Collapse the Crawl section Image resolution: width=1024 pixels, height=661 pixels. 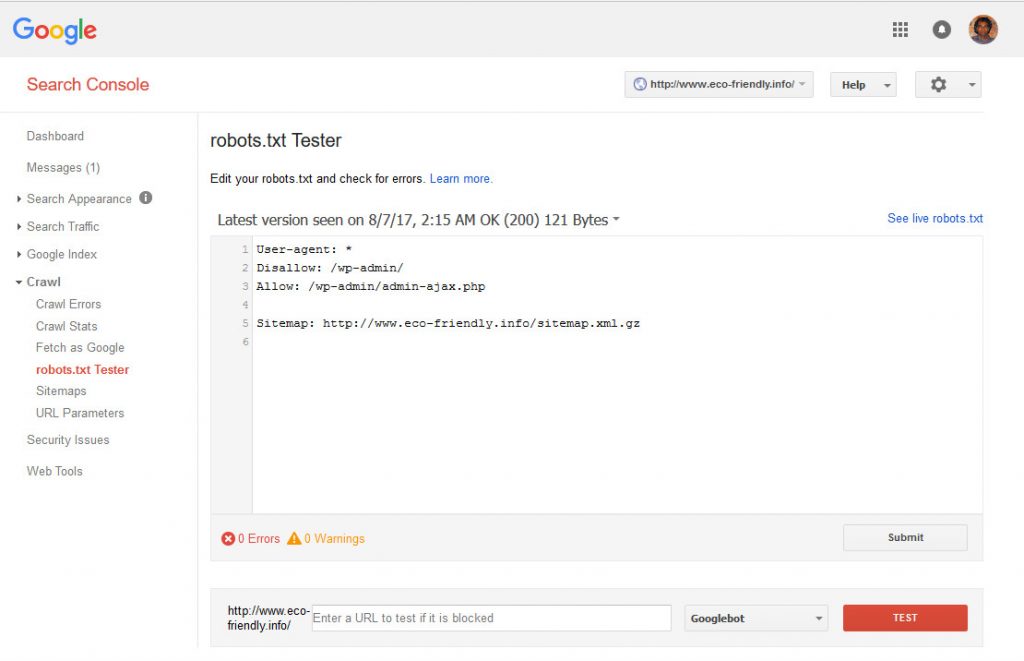(19, 282)
